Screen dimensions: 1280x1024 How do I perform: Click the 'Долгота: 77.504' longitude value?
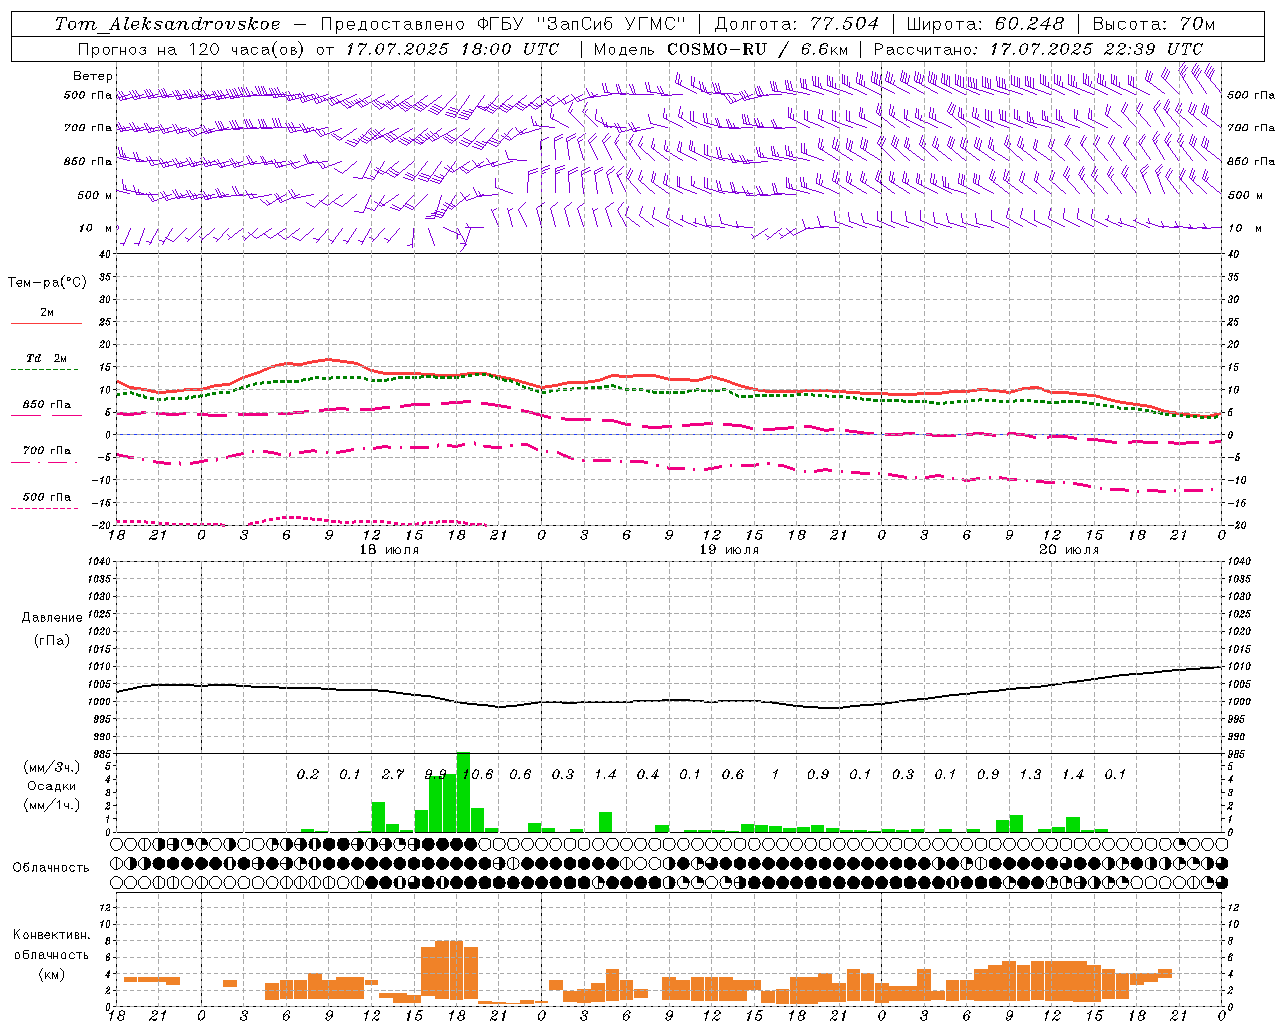point(797,24)
